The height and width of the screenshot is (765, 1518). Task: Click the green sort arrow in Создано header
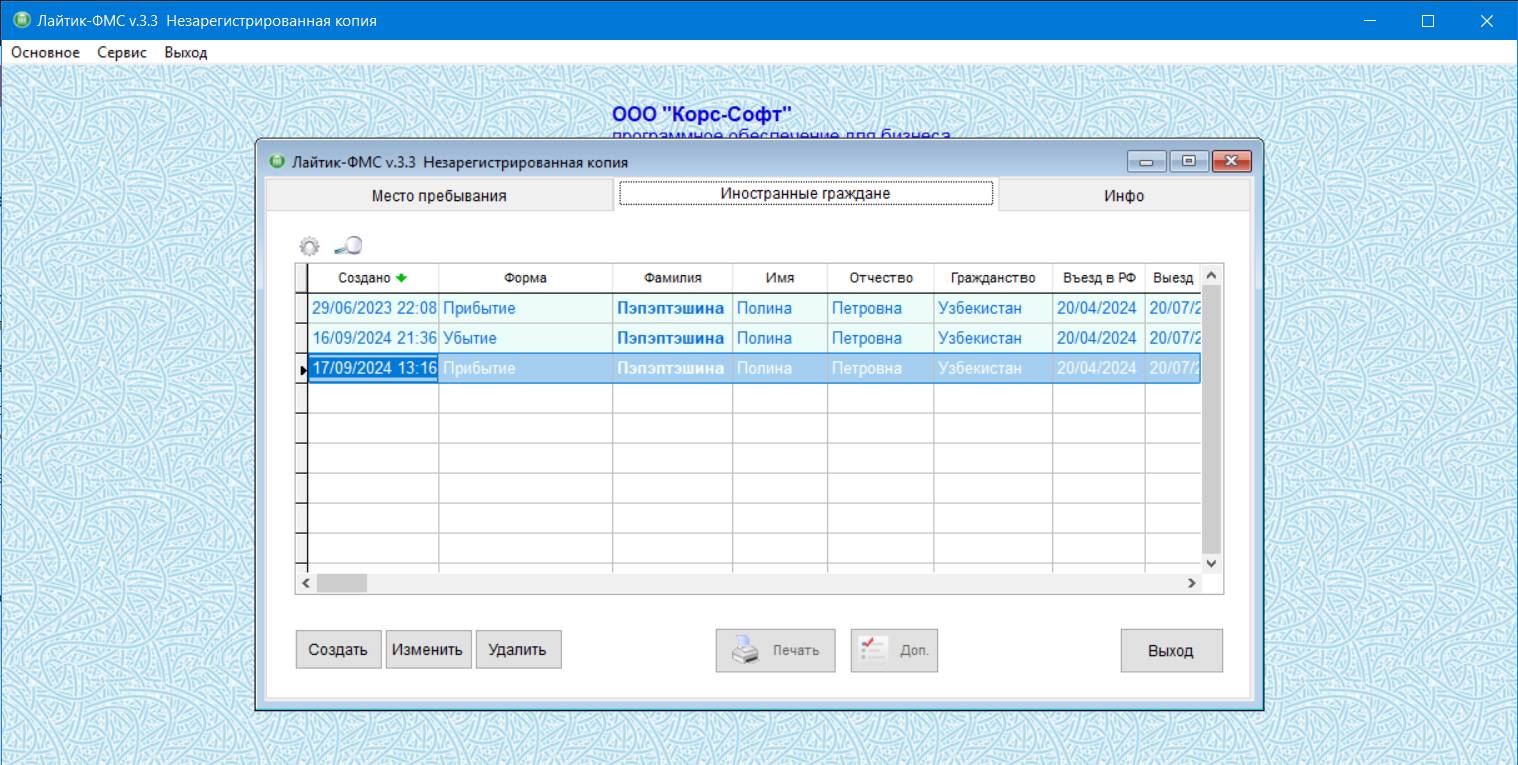point(402,278)
